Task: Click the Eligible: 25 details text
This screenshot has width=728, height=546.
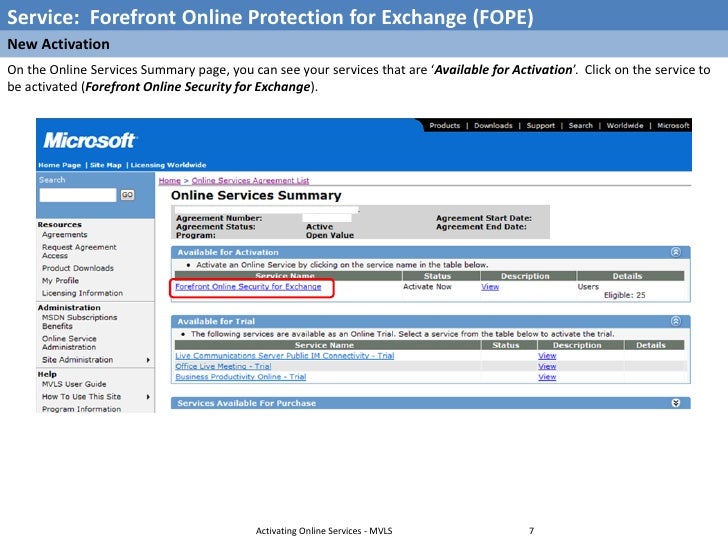Action: (x=624, y=295)
